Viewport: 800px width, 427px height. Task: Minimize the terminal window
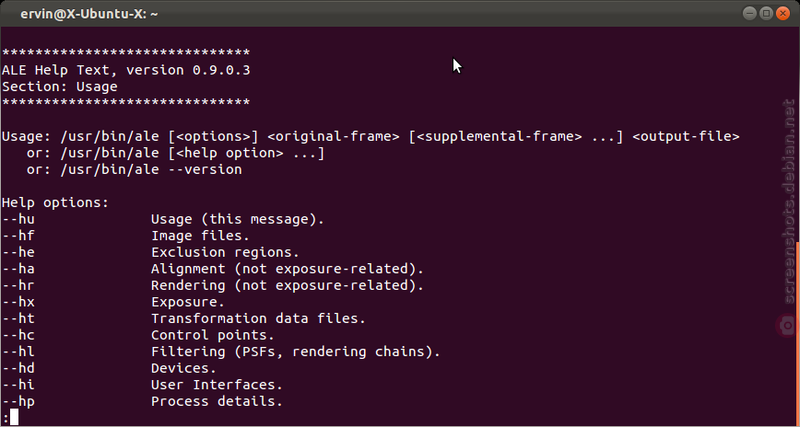[x=749, y=14]
